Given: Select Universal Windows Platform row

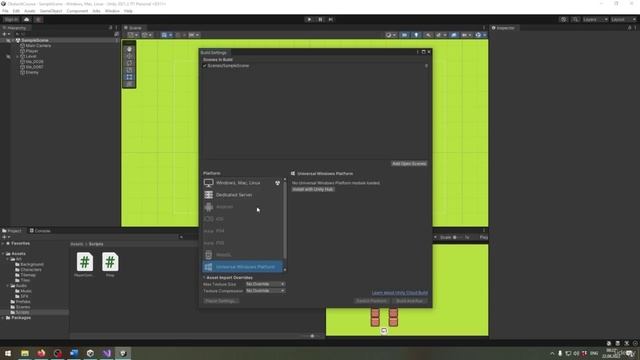Looking at the screenshot, I should (242, 267).
